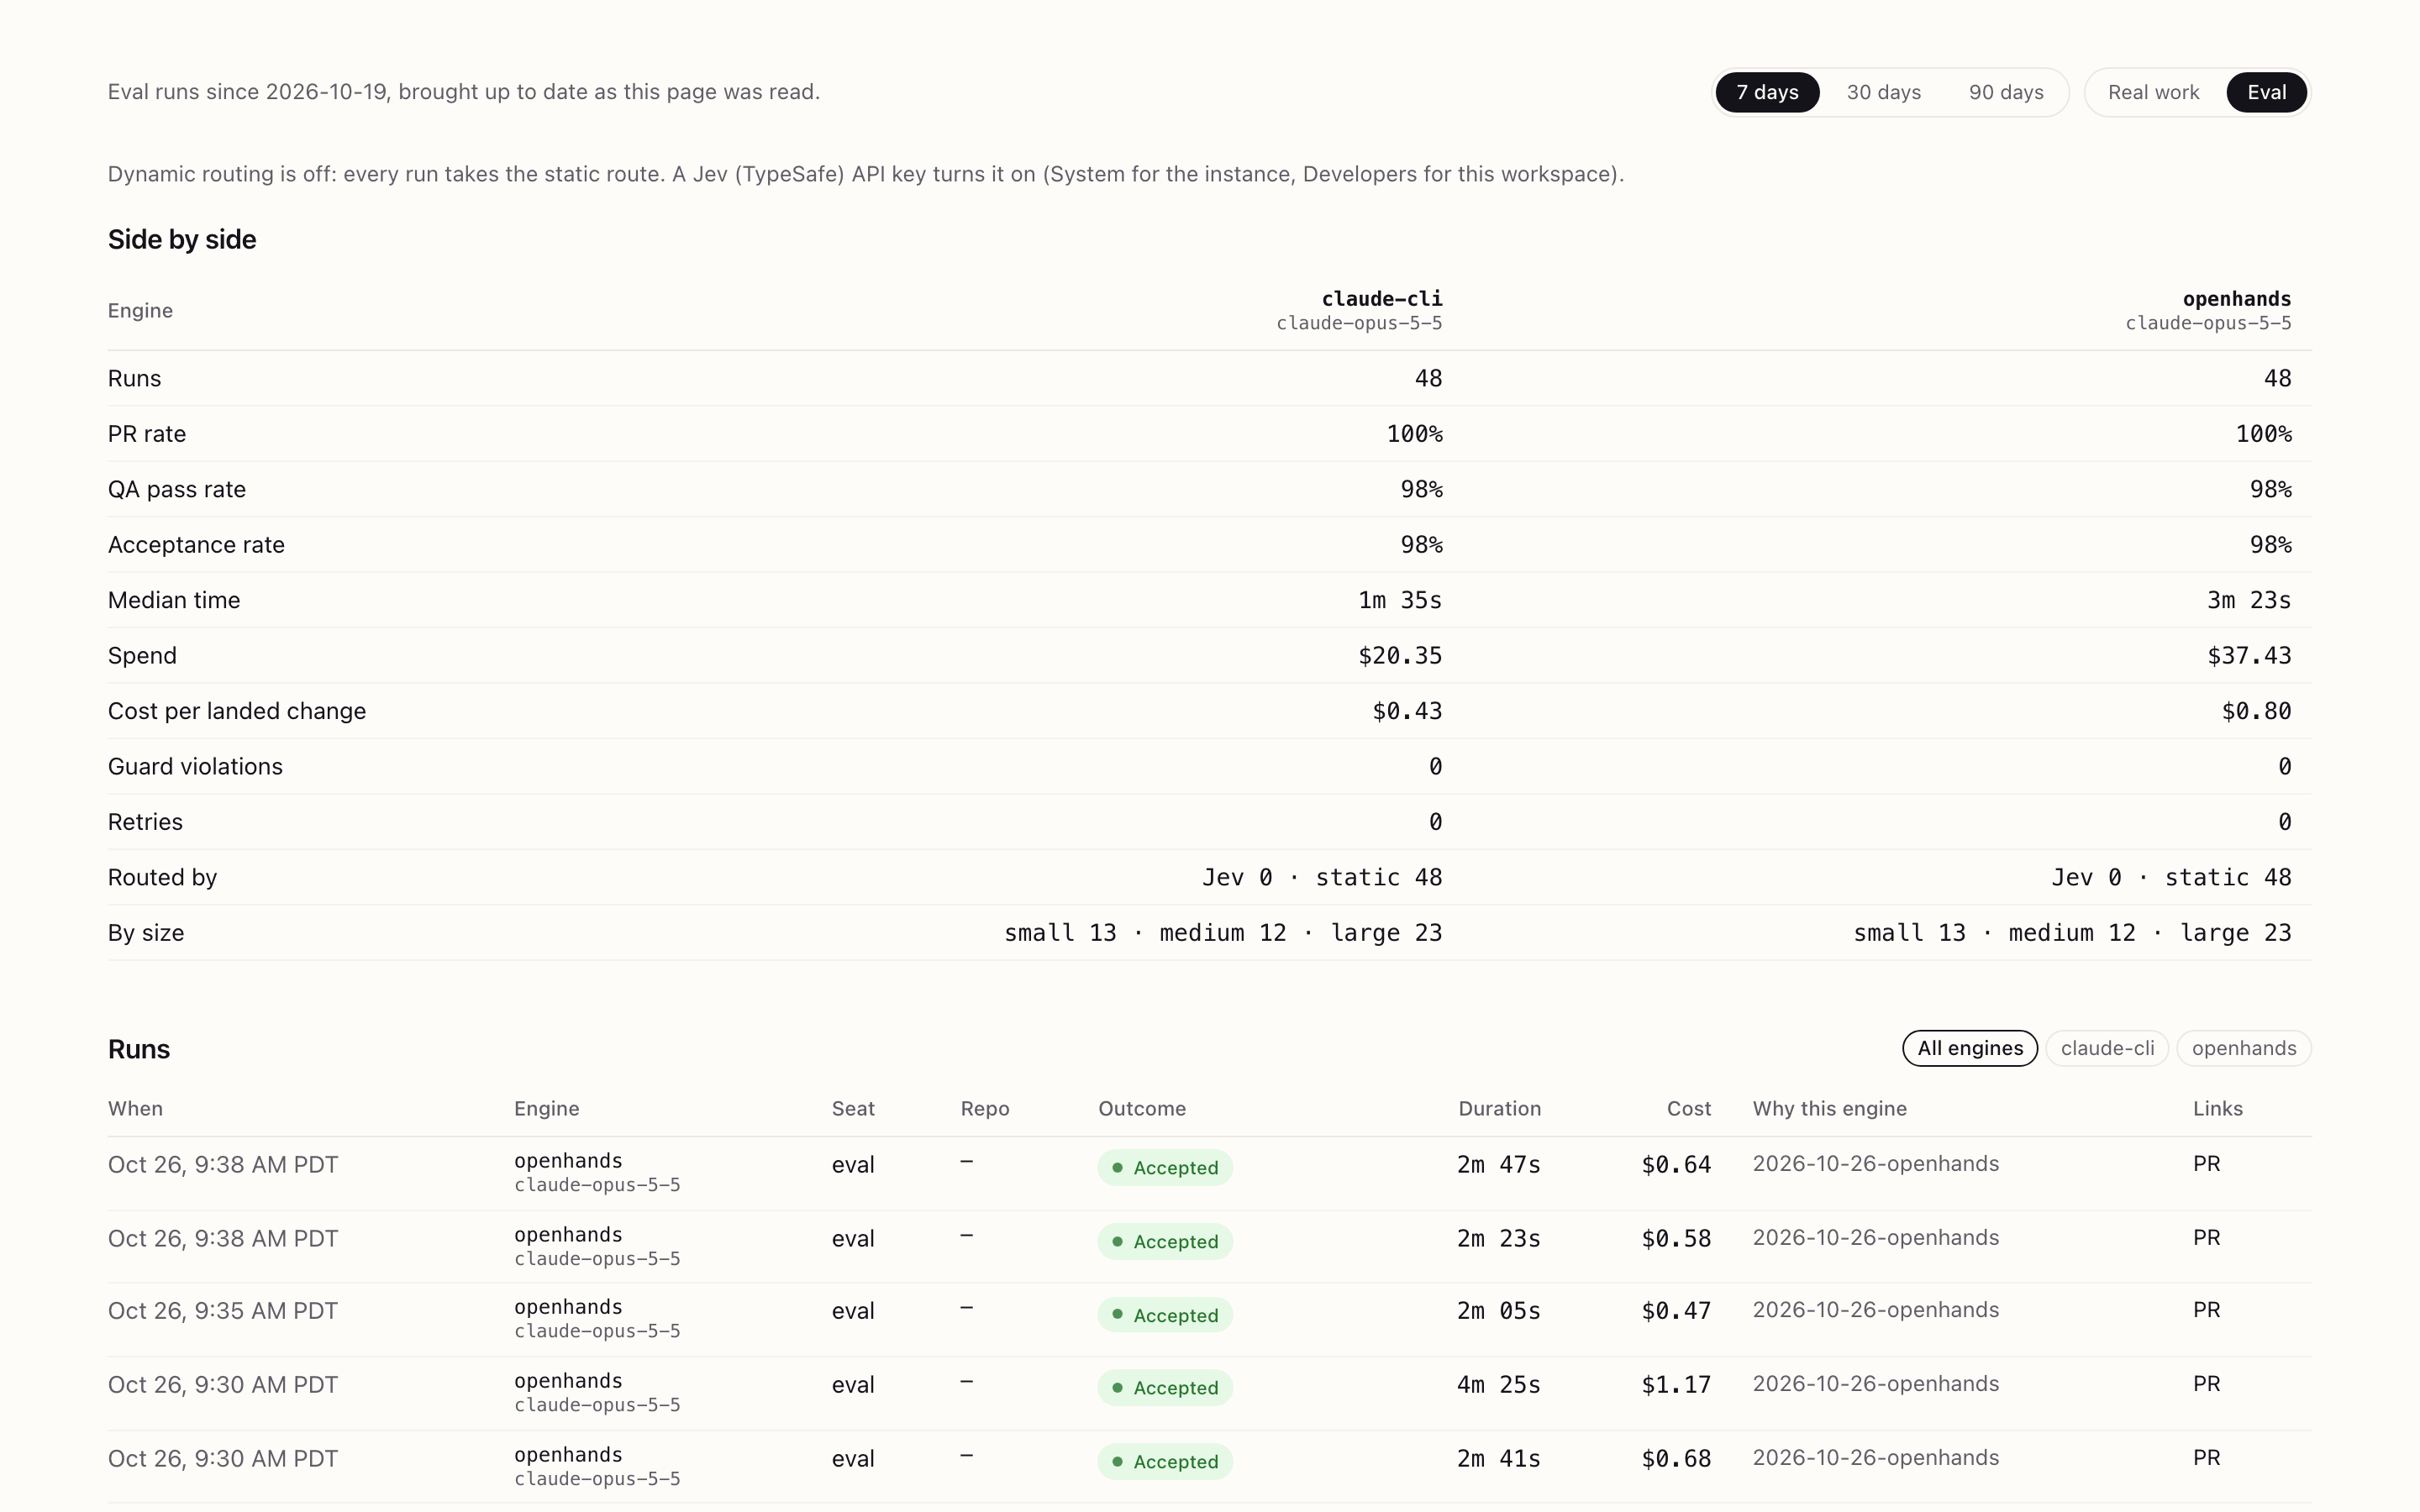The image size is (2420, 1512).
Task: Click Accepted badge on the 4m 25s run
Action: pyautogui.click(x=1165, y=1388)
